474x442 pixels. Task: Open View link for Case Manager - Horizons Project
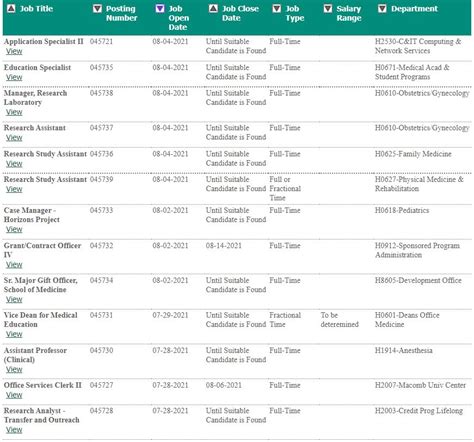click(14, 230)
